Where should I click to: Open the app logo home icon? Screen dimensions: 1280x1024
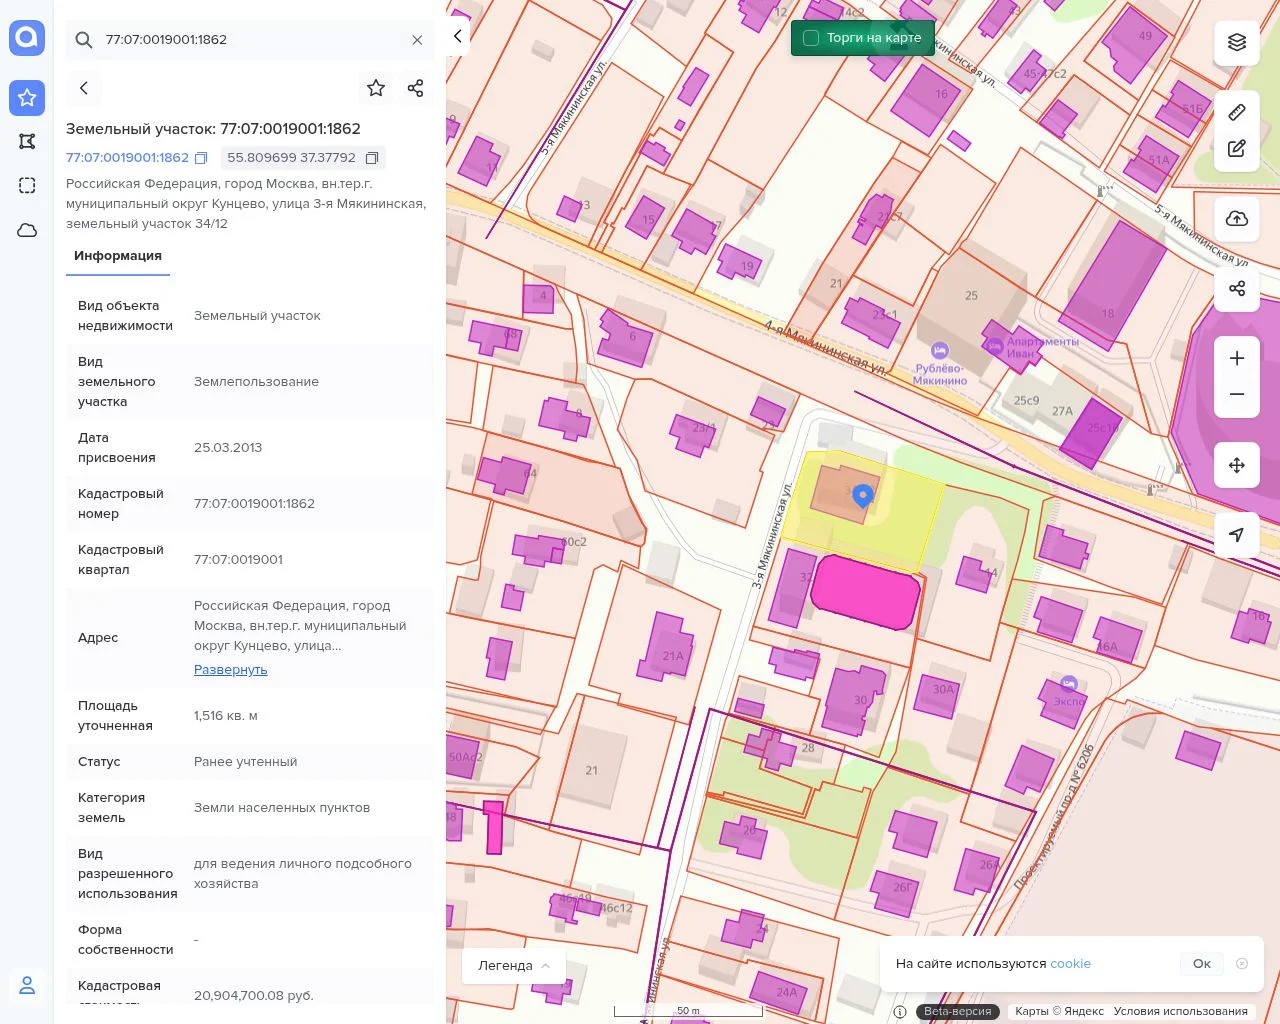pos(27,38)
